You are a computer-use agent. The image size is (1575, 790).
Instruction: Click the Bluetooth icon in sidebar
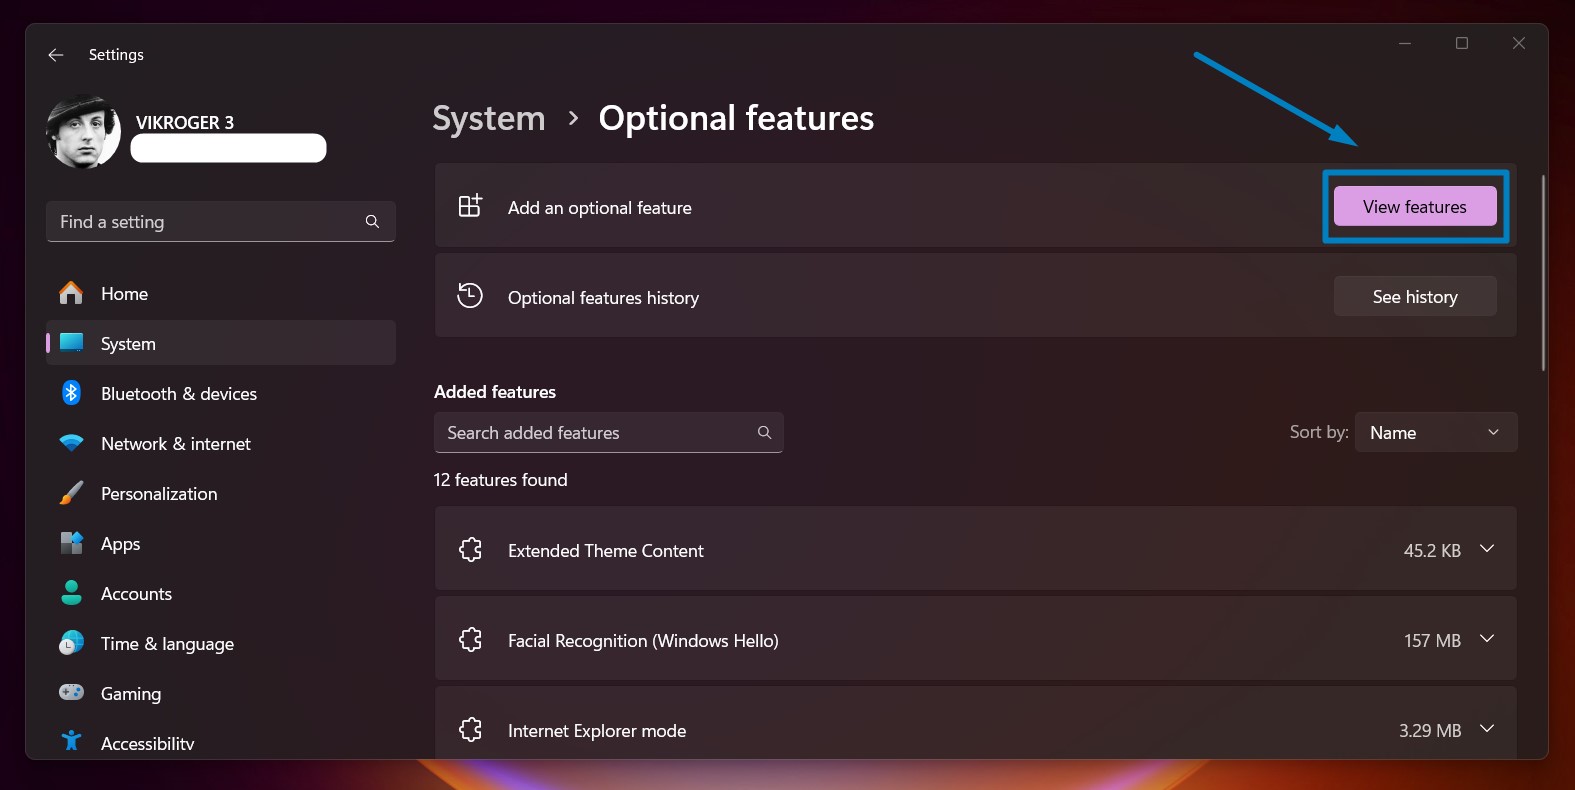[71, 393]
